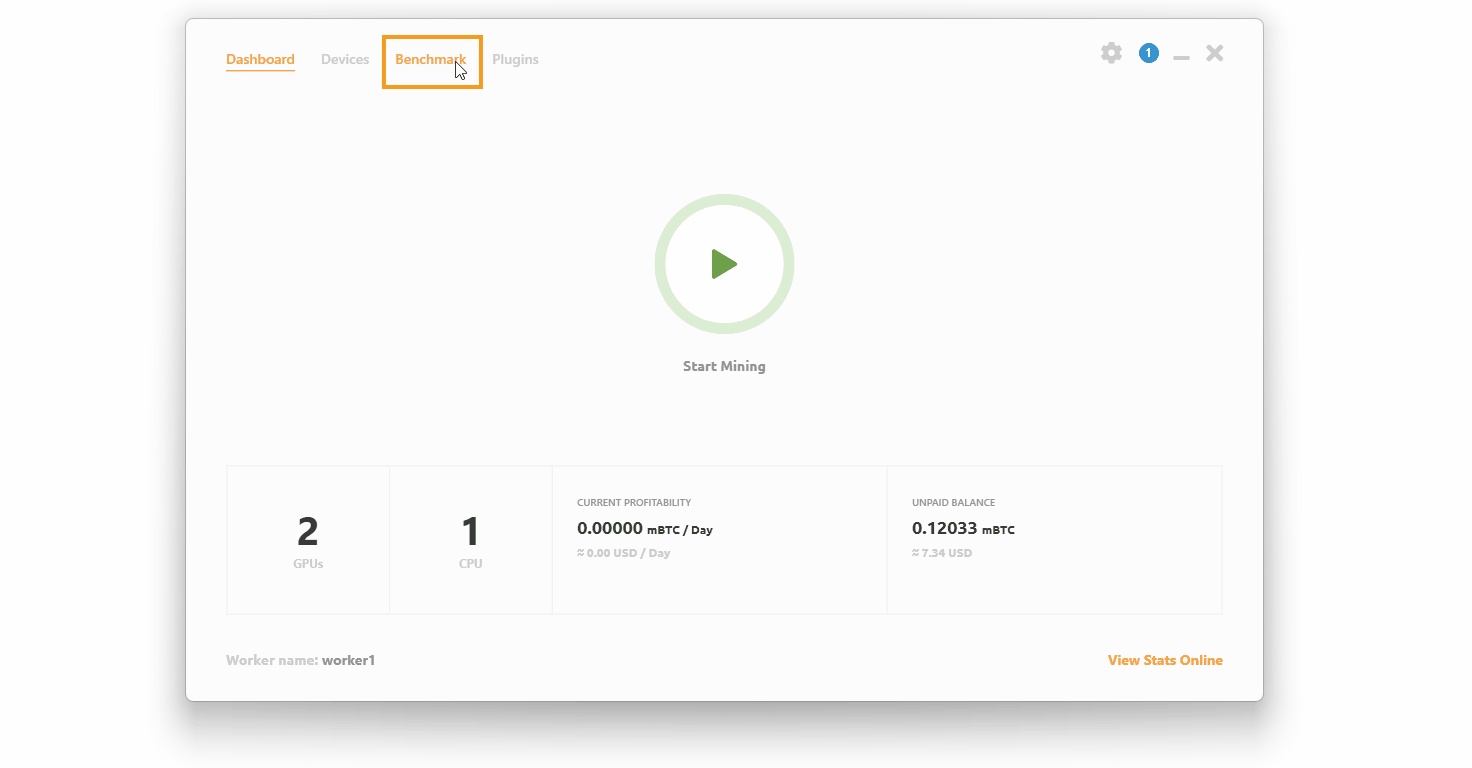
Task: Switch to the Devices tab
Action: pos(345,59)
